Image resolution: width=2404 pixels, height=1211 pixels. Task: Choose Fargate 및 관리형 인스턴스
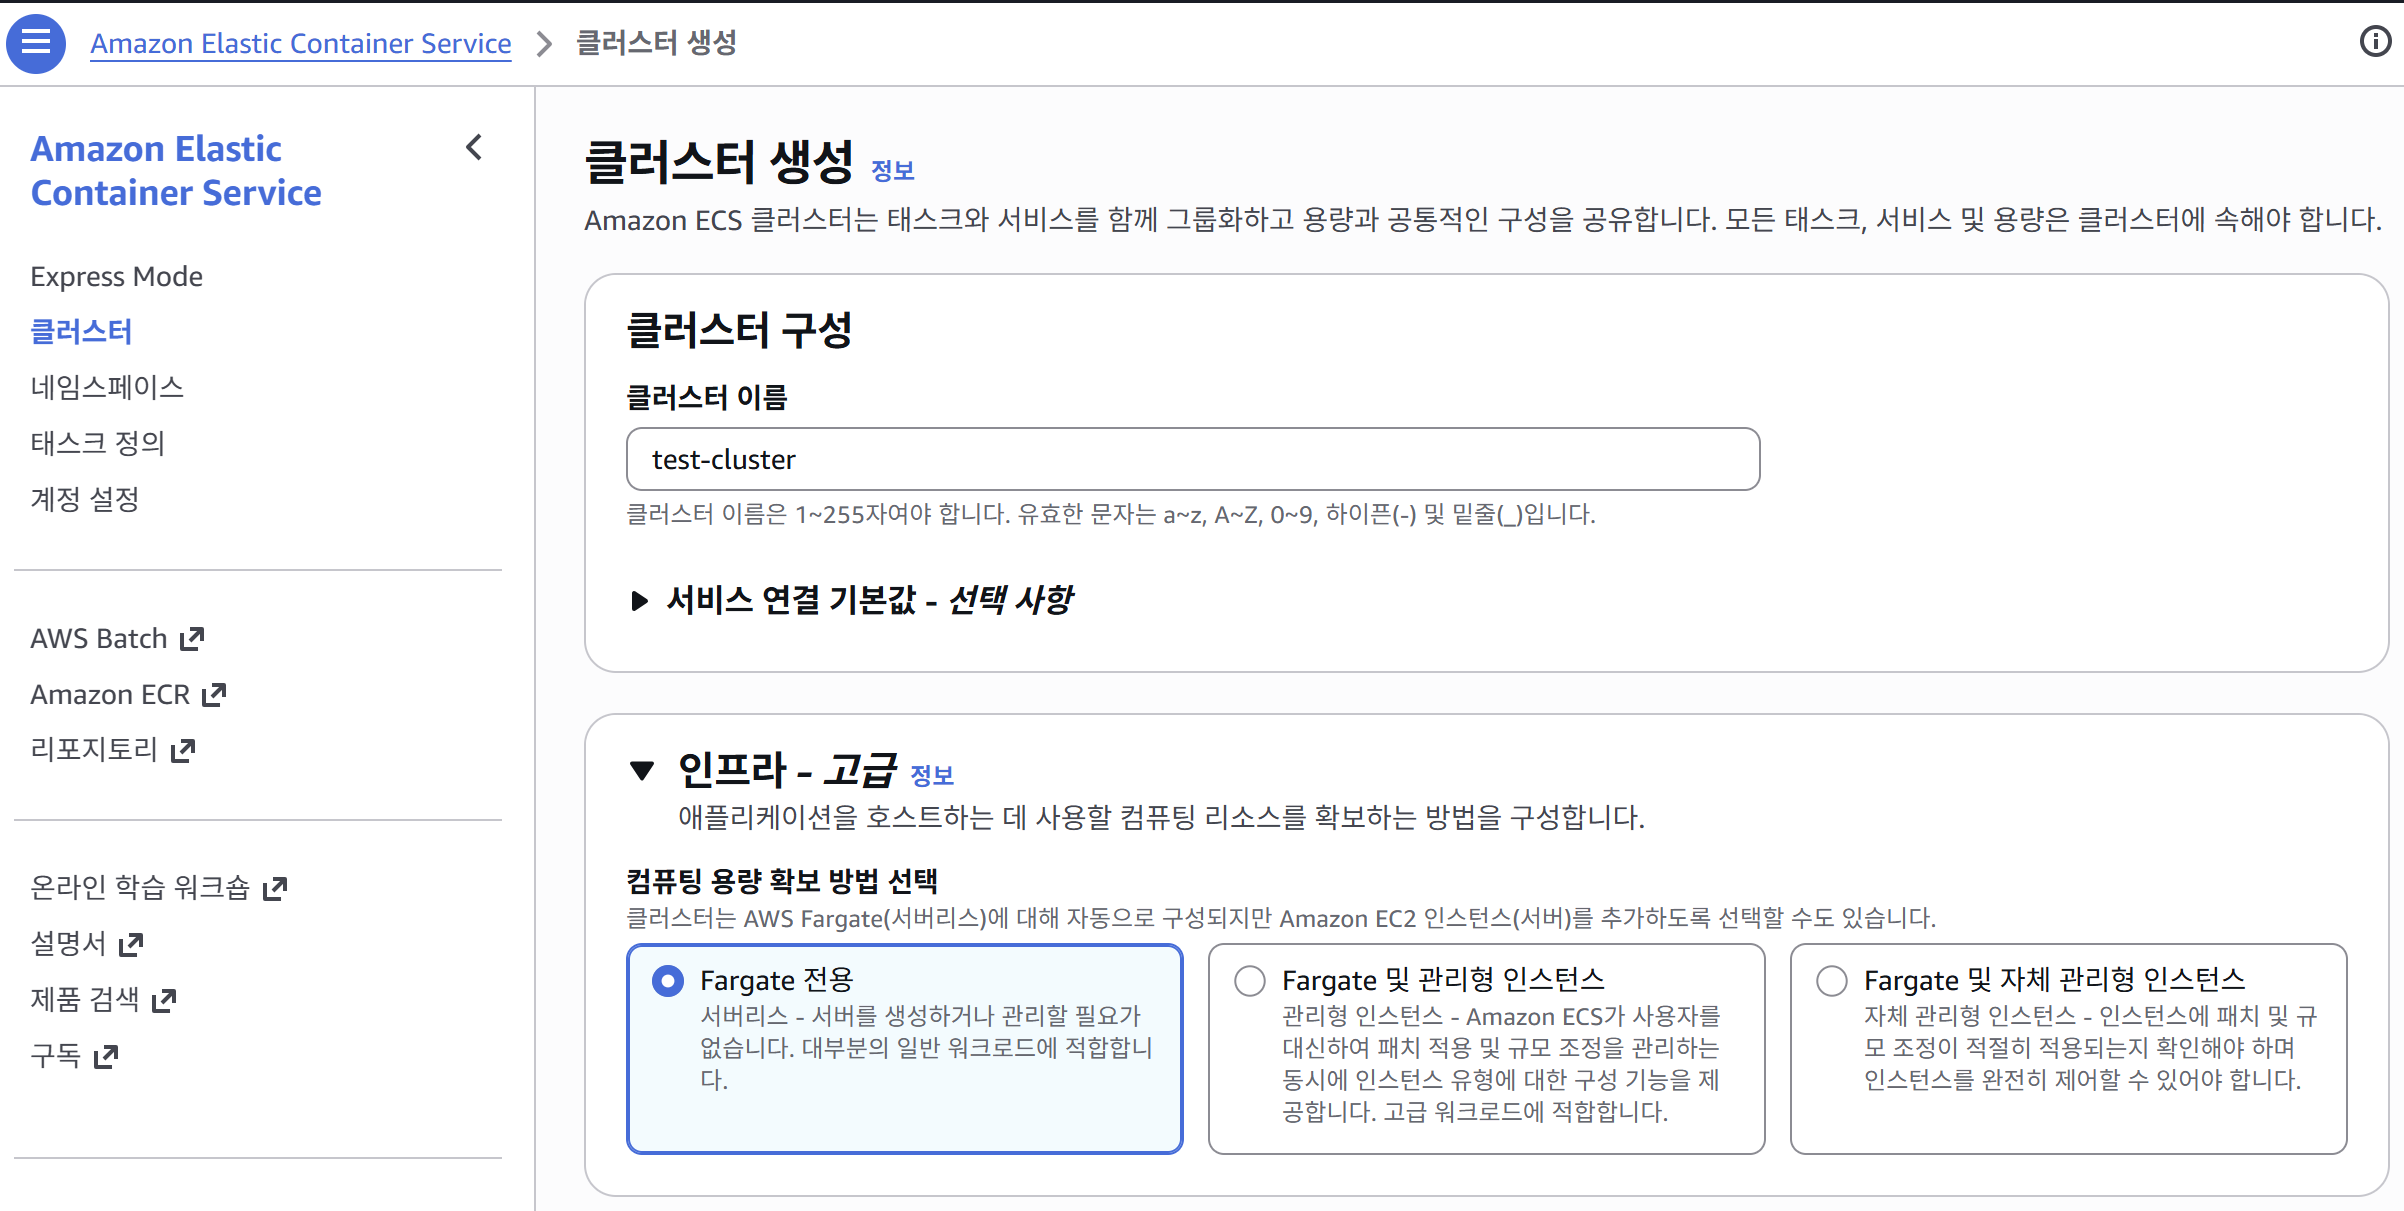point(1249,981)
